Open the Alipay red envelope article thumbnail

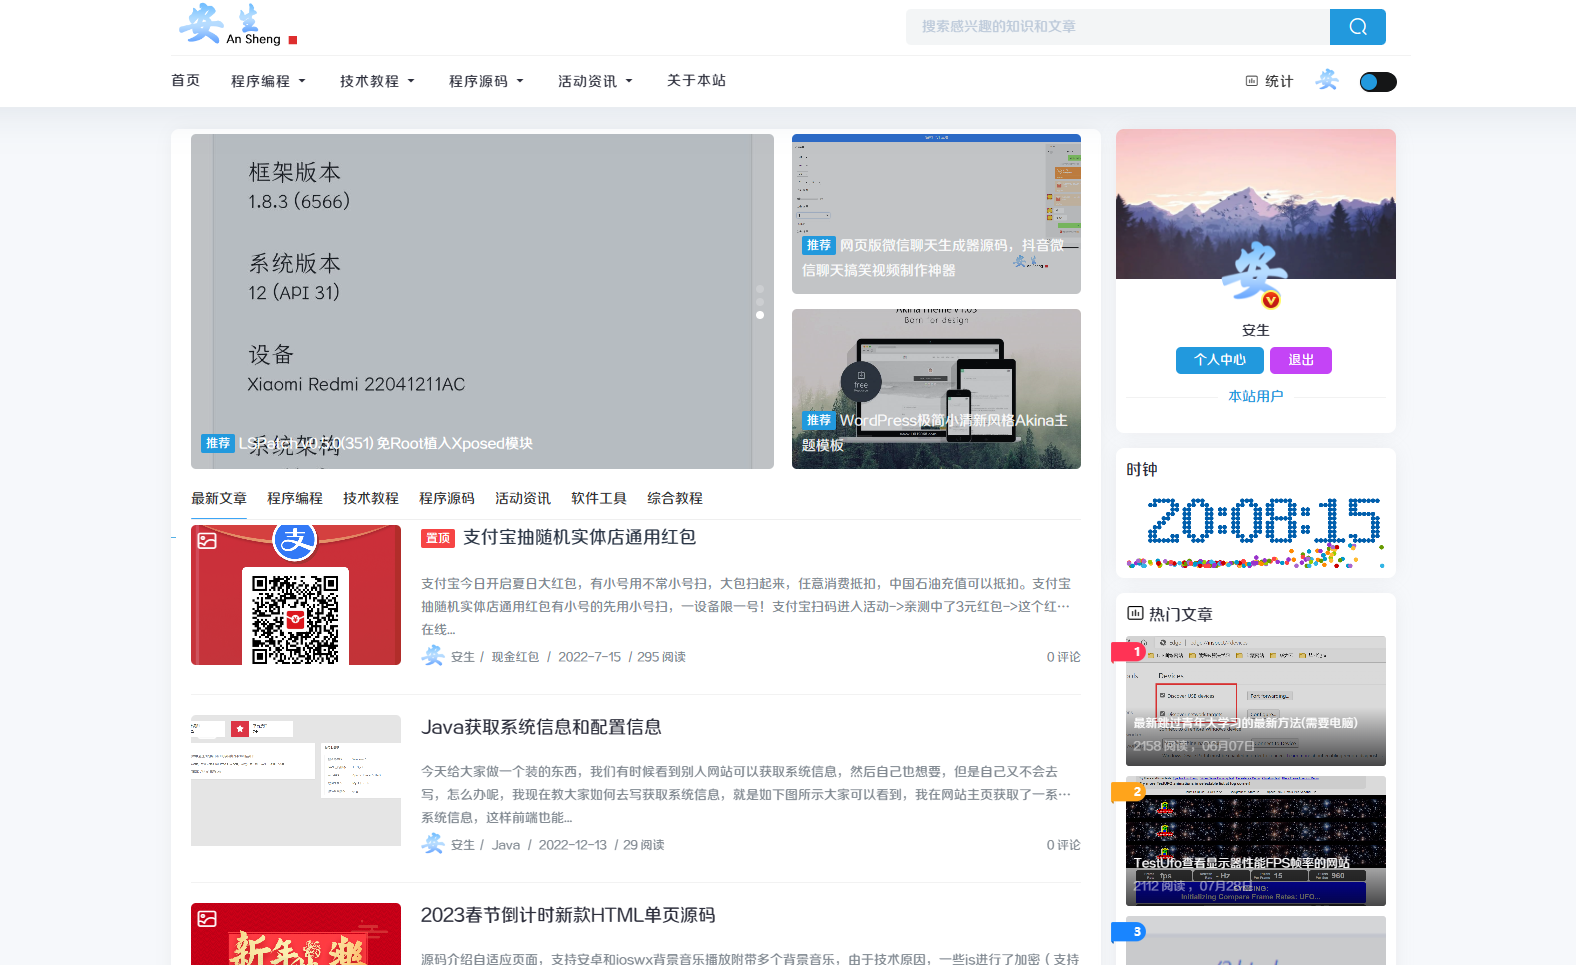[x=296, y=595]
